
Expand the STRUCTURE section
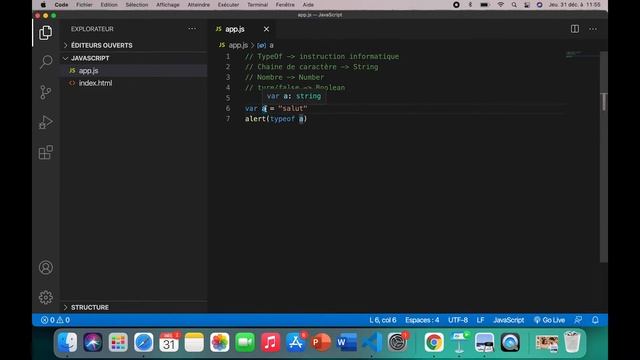pyautogui.click(x=134, y=307)
